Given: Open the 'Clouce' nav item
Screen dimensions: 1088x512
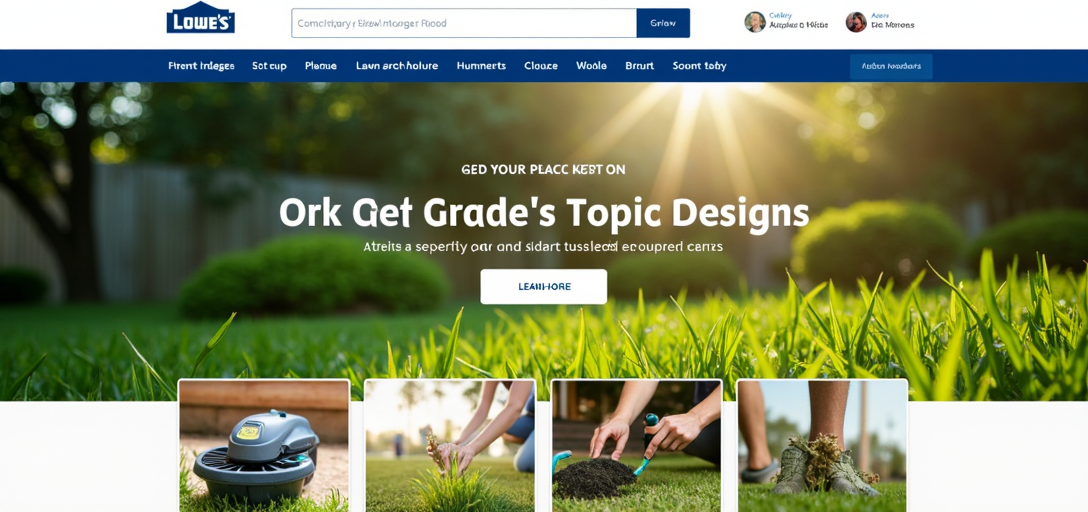Looking at the screenshot, I should 541,66.
